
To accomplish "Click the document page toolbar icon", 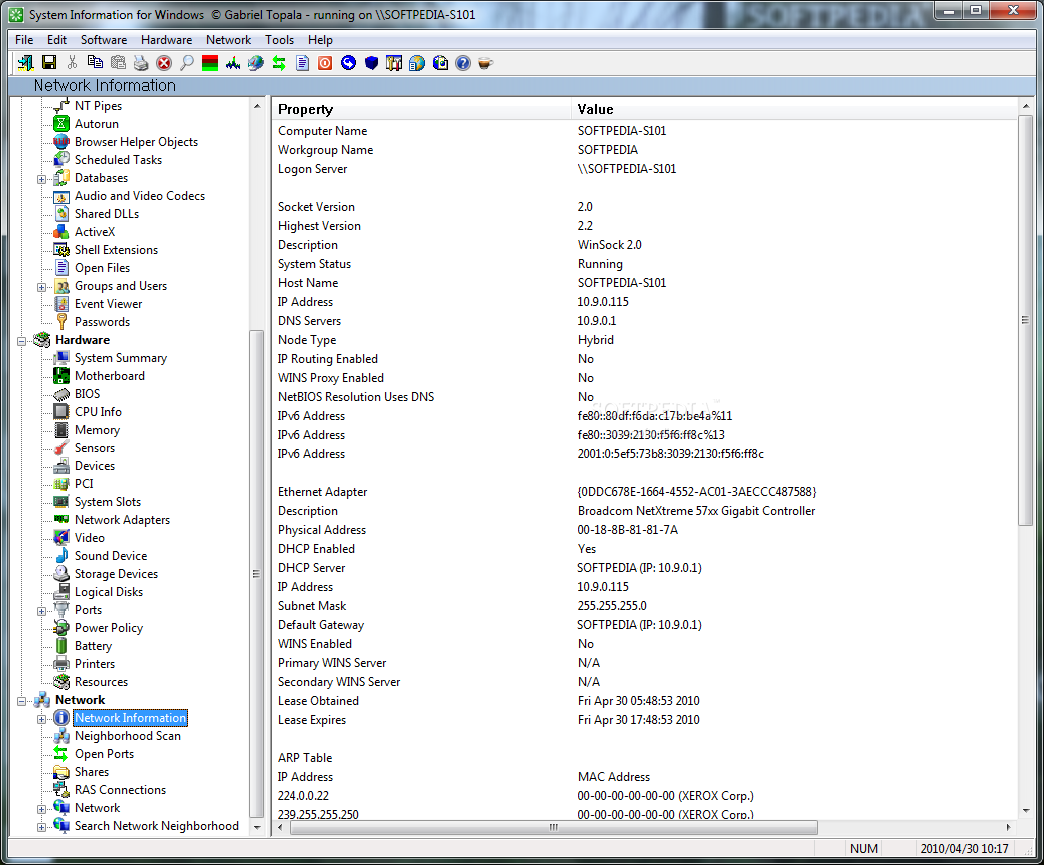I will pyautogui.click(x=302, y=63).
